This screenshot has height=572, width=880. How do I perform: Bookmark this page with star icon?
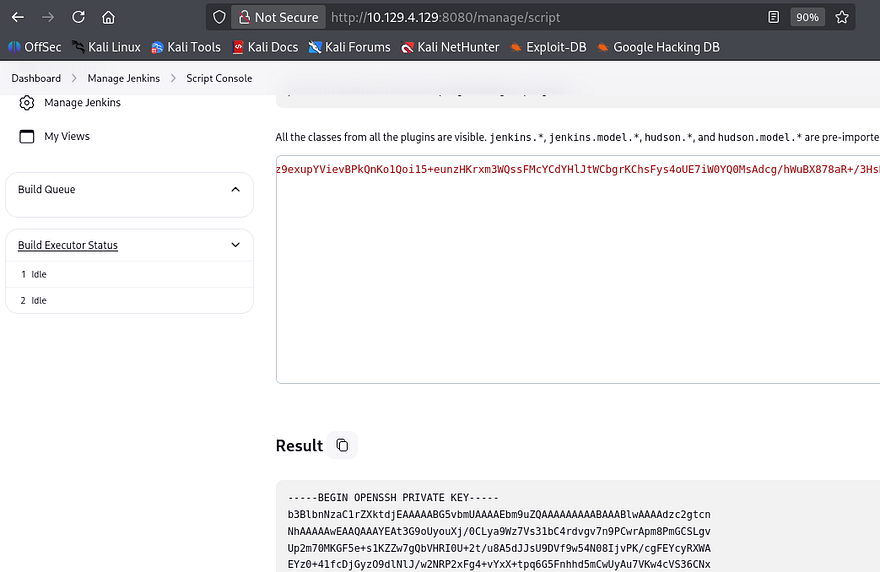click(x=842, y=17)
